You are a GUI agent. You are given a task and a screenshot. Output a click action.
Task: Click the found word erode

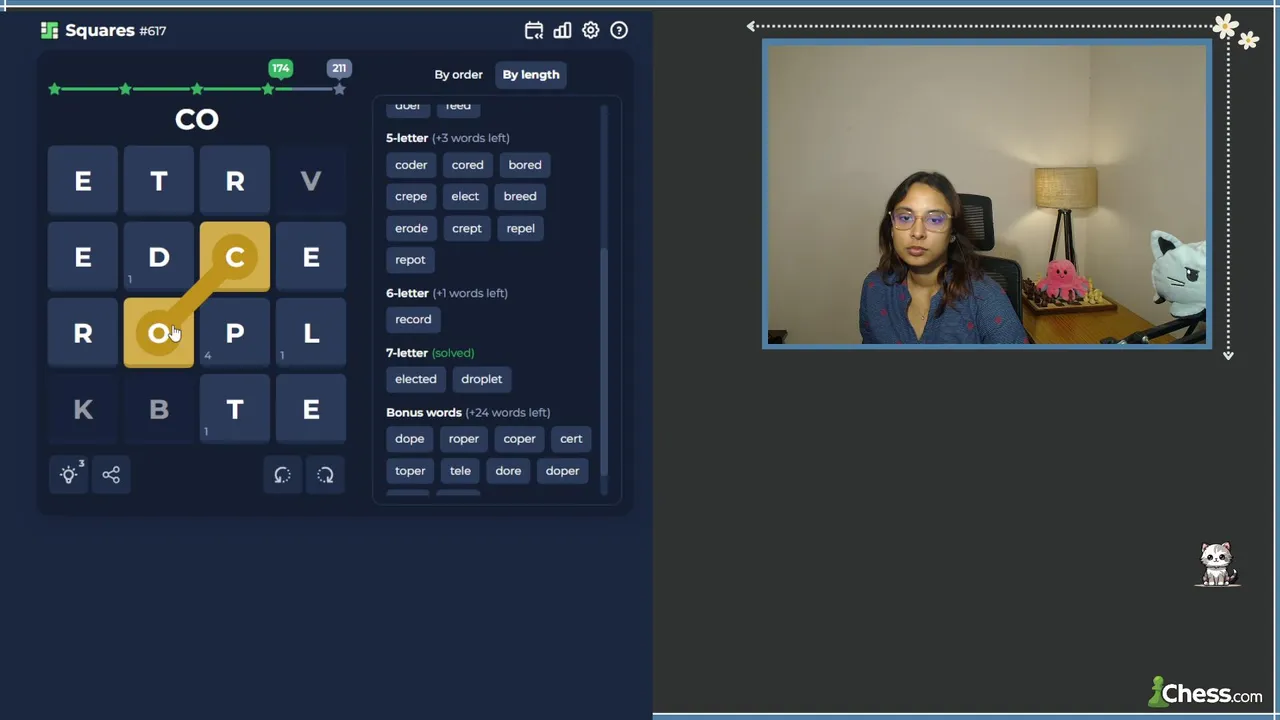tap(411, 228)
